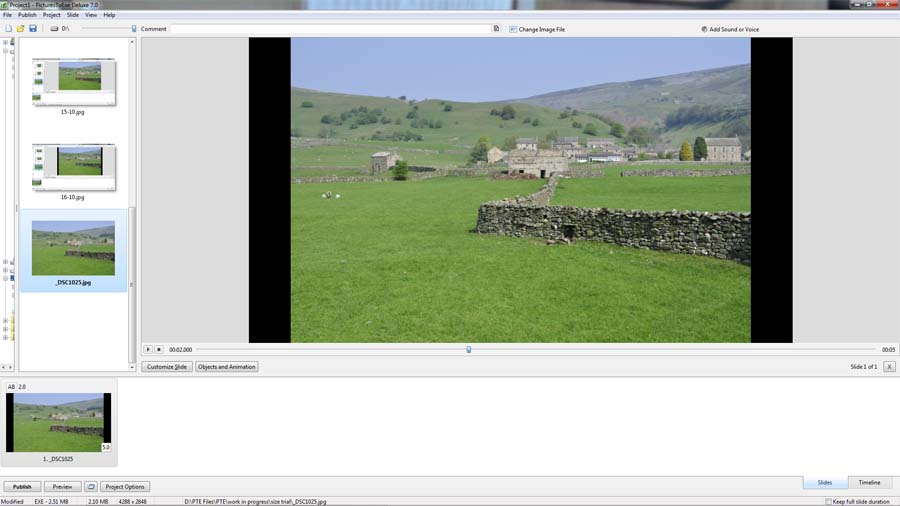Click the Customize Slide button
900x506 pixels.
pyautogui.click(x=167, y=367)
